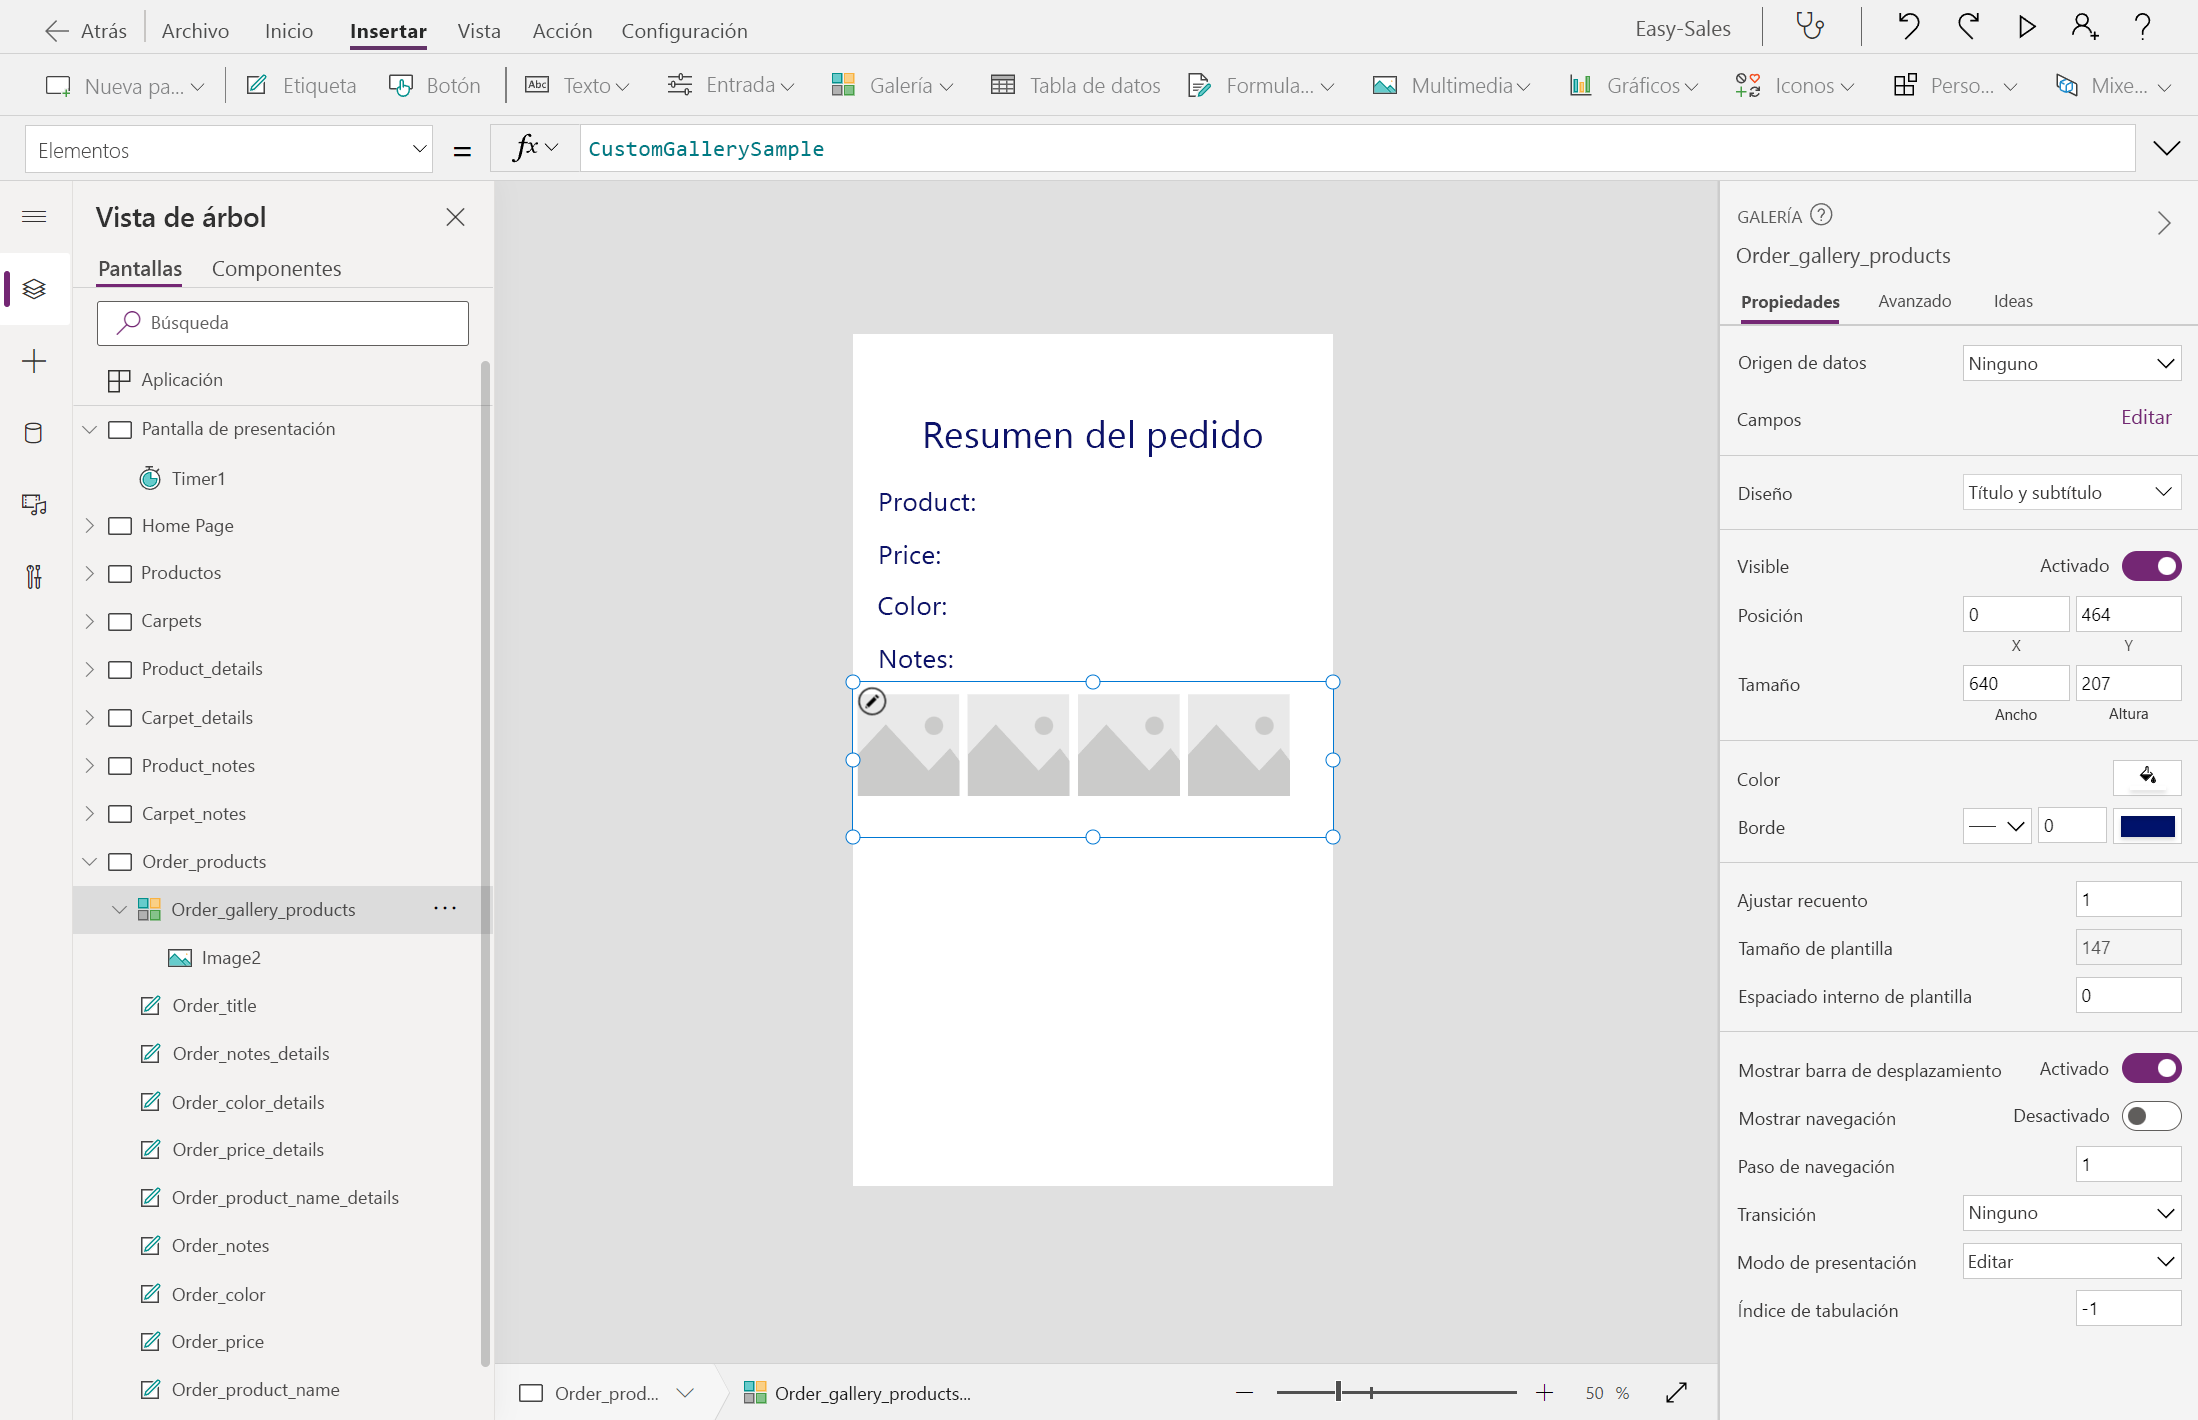This screenshot has width=2198, height=1420.
Task: Preview the app with play icon
Action: pyautogui.click(x=2026, y=27)
